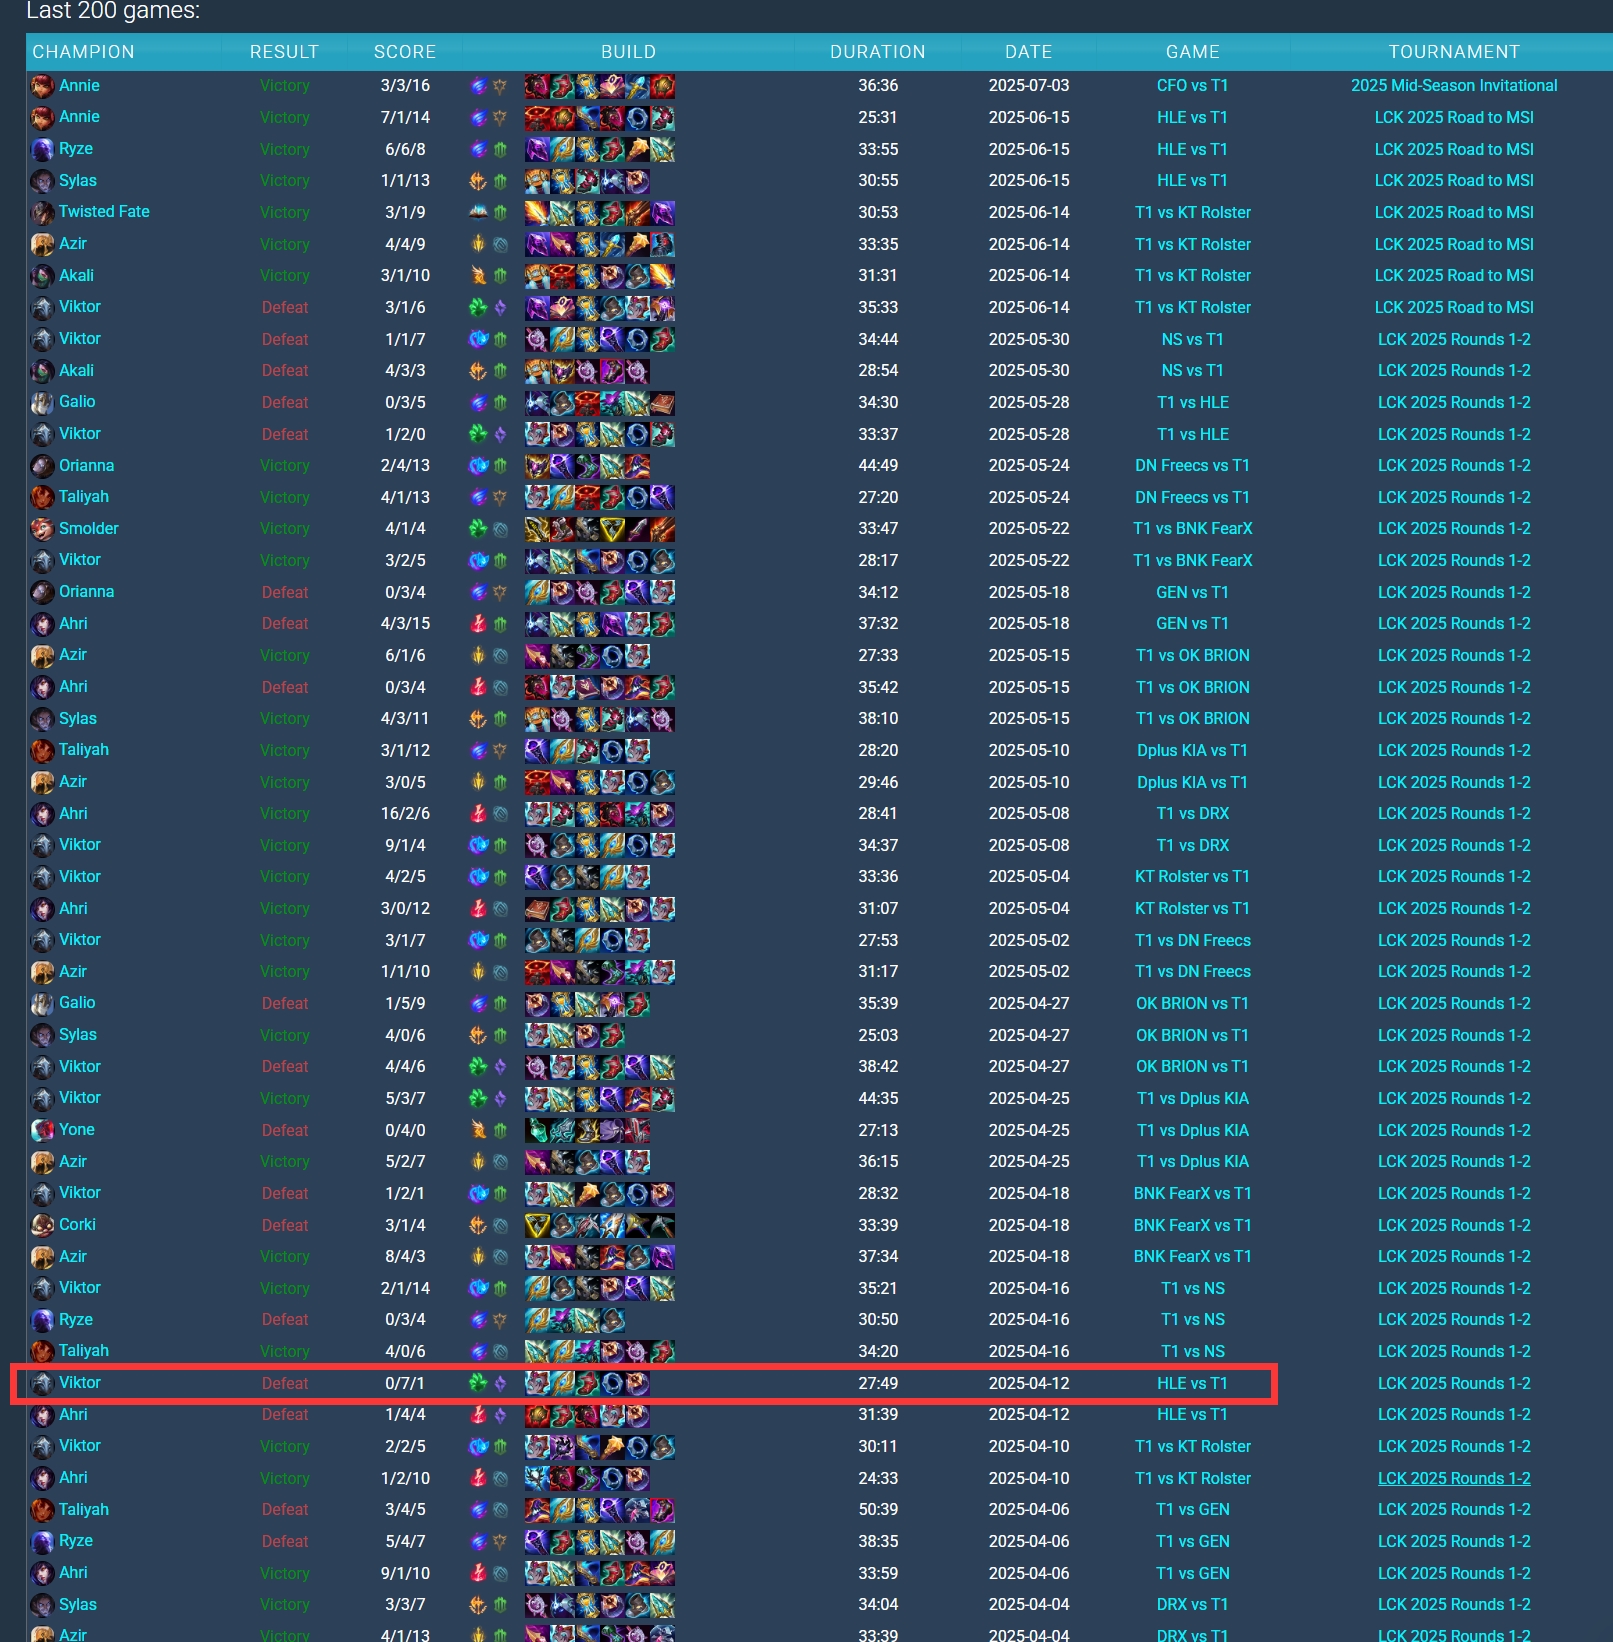Click the last build item in Twisted Fate row
Screen dimensions: 1613x1642
point(662,213)
